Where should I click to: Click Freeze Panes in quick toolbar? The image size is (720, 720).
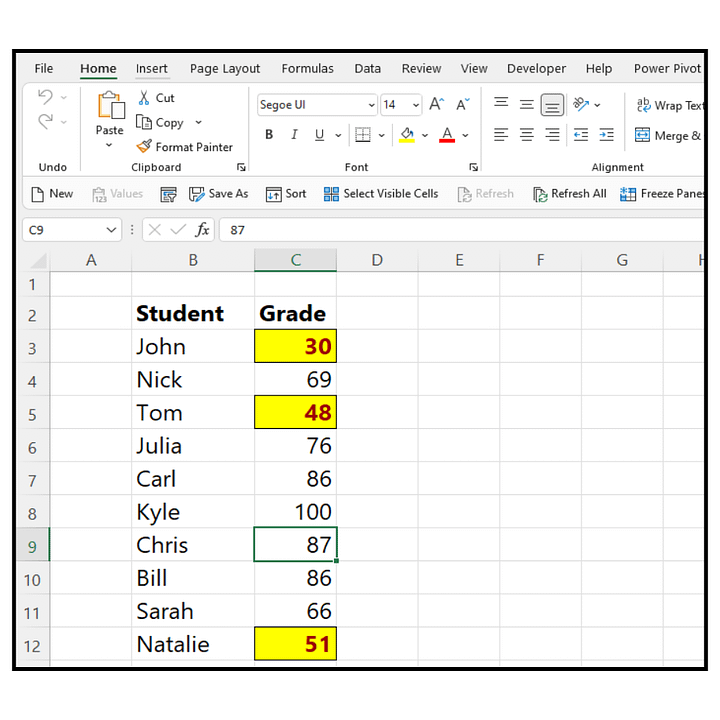661,194
